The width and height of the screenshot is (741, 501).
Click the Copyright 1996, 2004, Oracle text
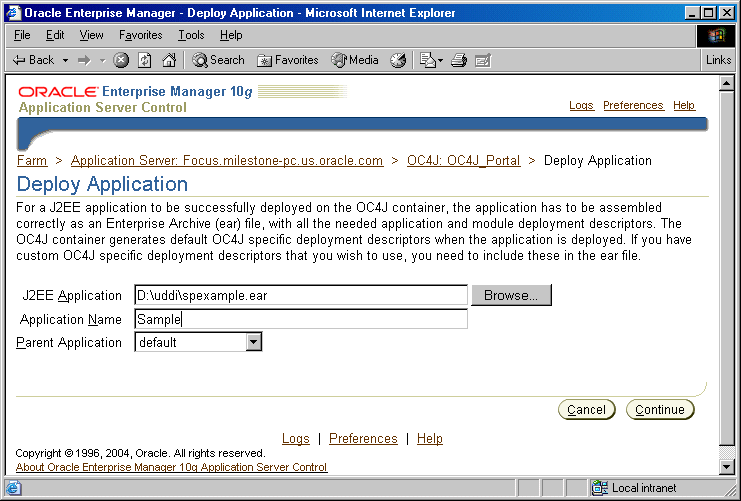tap(140, 453)
